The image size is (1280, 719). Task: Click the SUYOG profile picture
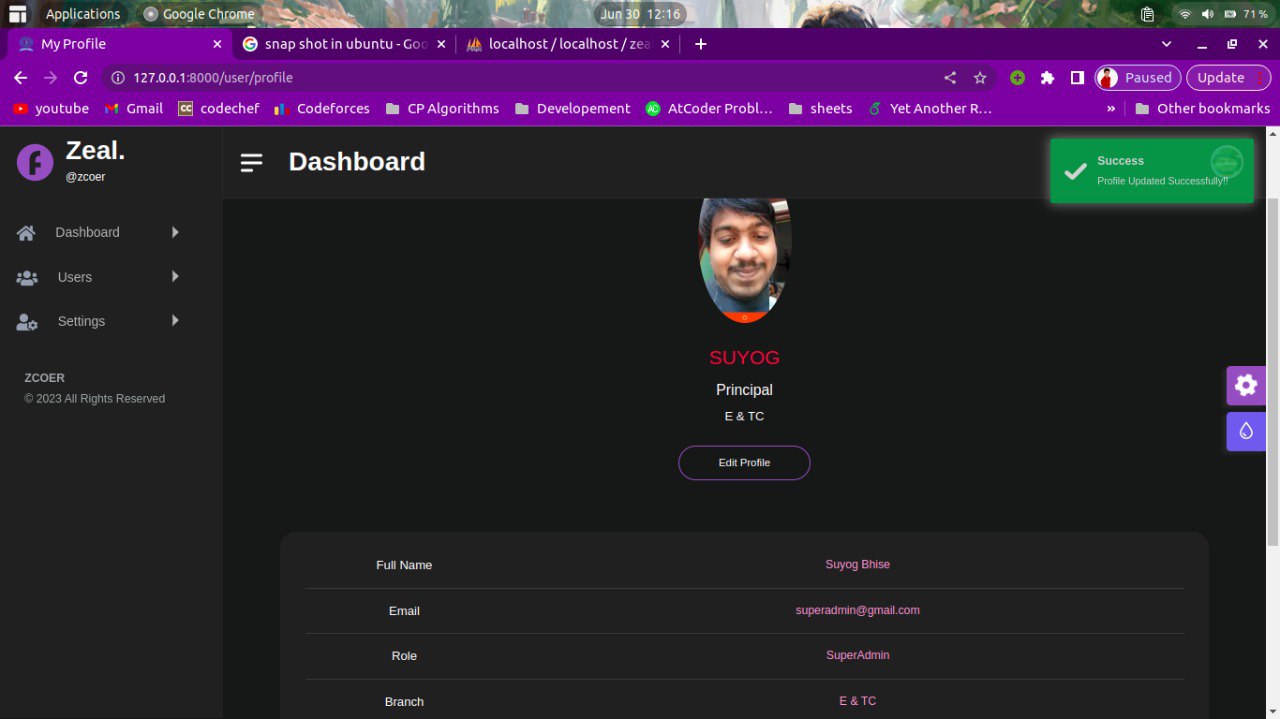pos(744,258)
